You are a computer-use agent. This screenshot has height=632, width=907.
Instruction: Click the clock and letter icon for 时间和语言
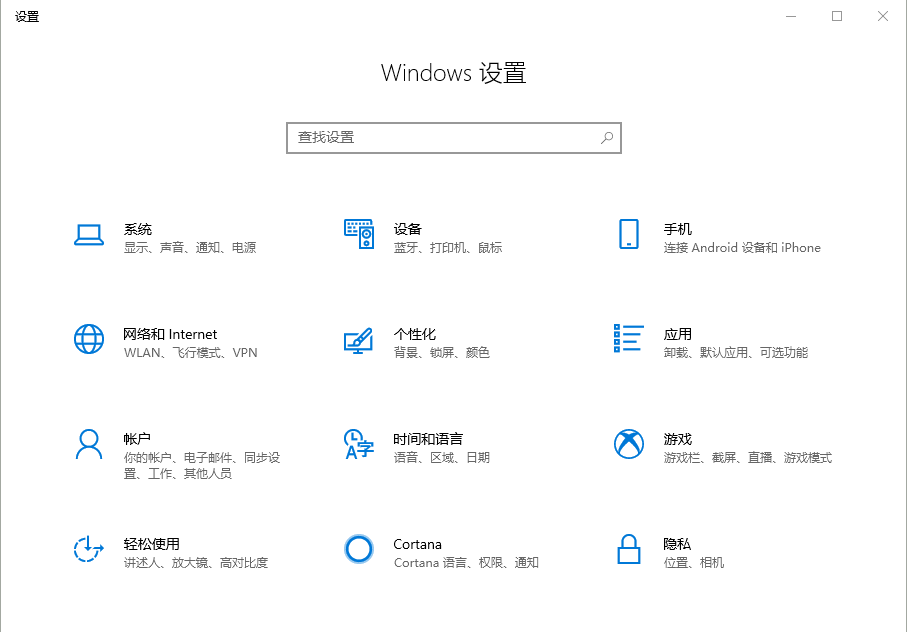pos(359,444)
